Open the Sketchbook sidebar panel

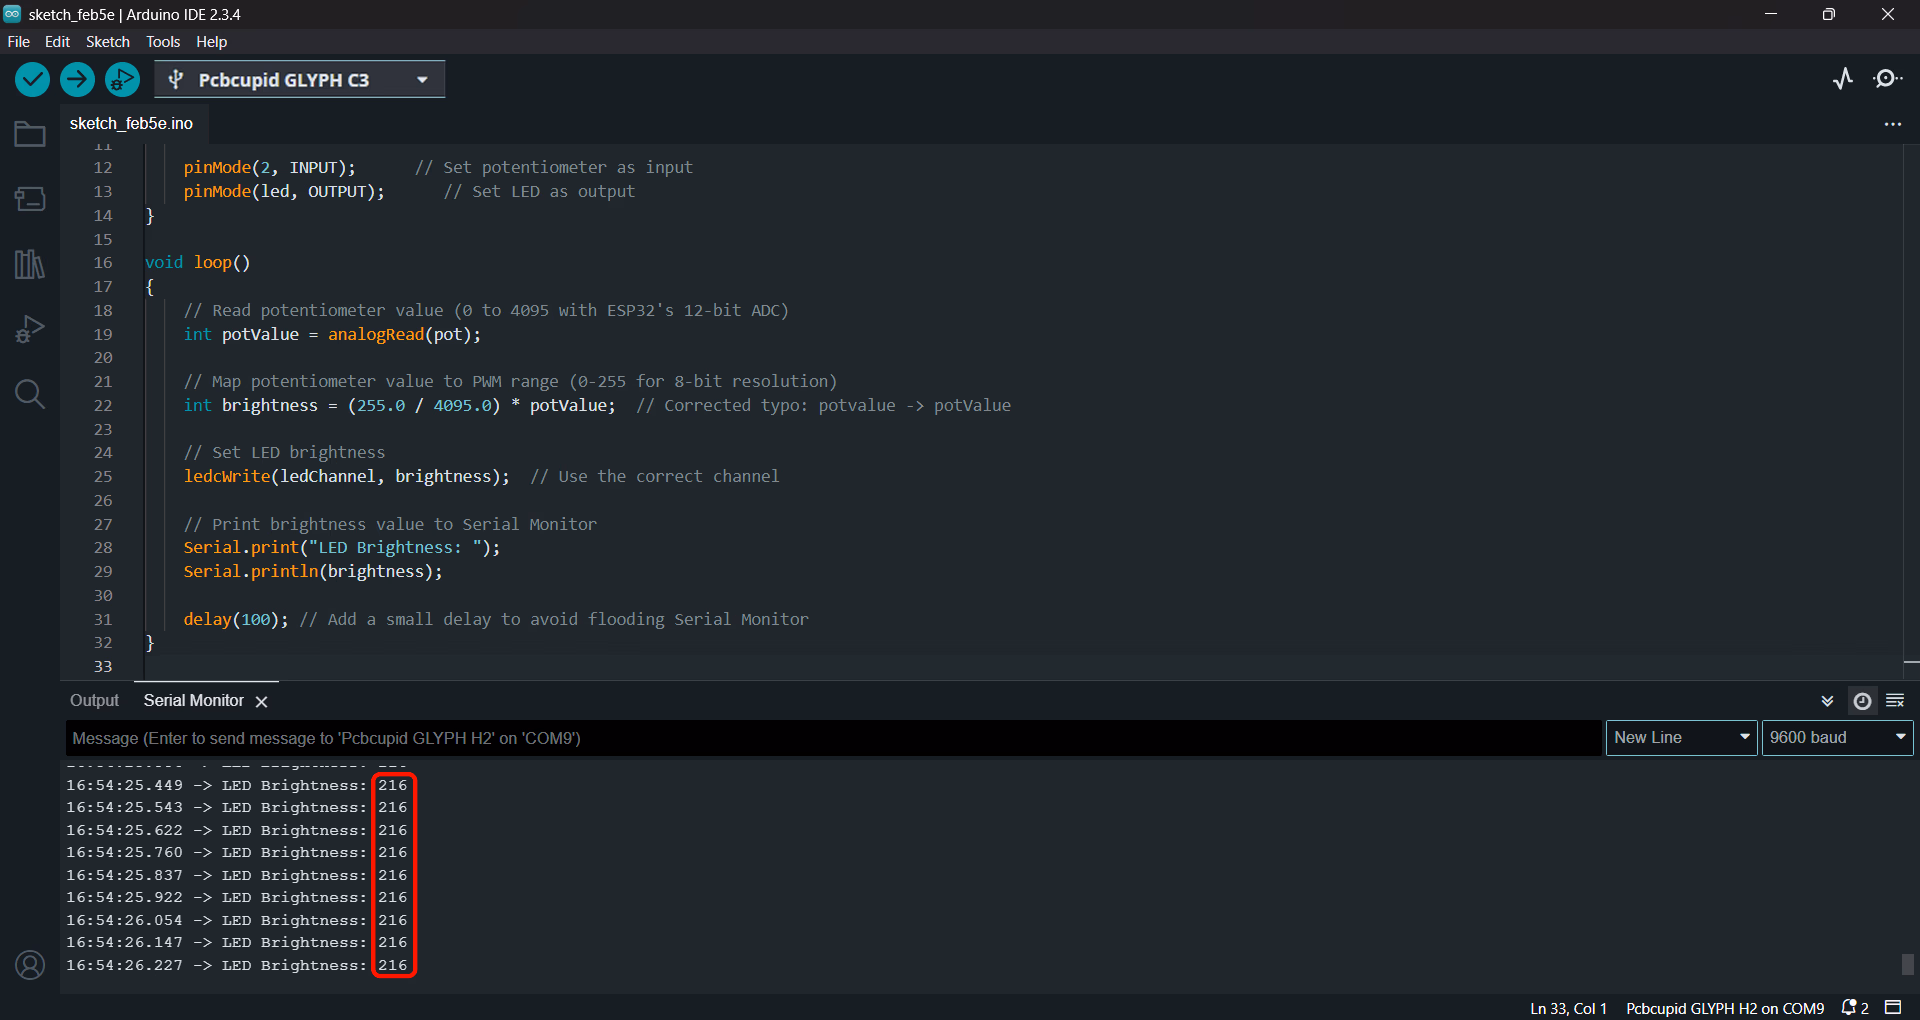(x=29, y=133)
